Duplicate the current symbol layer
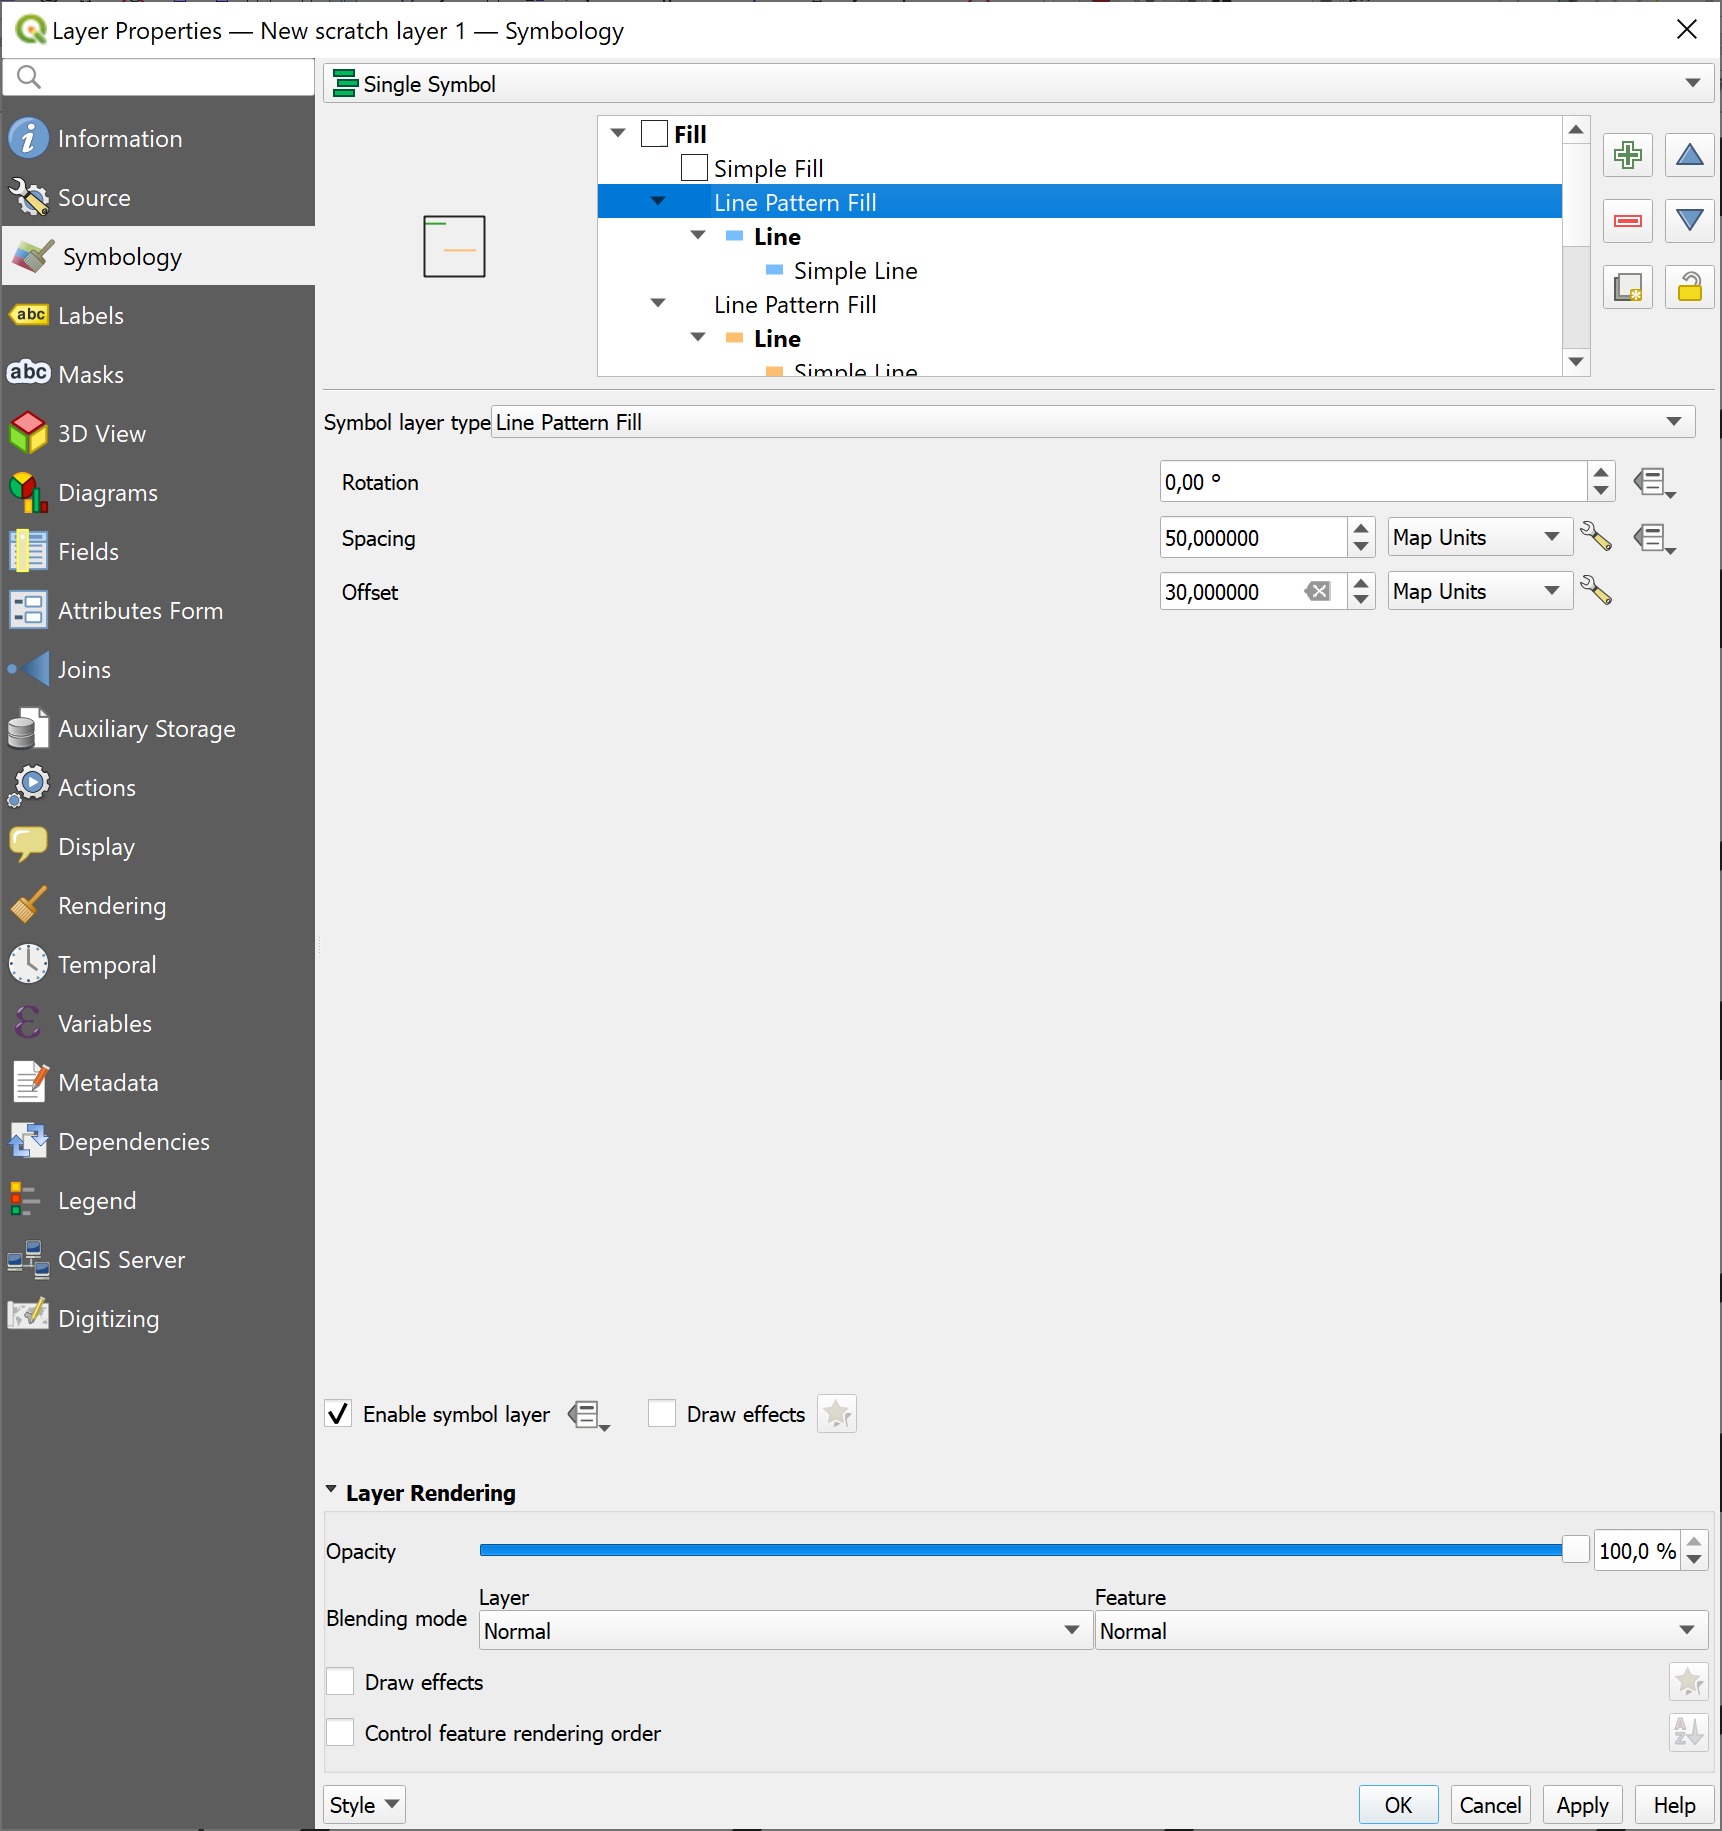 [x=1627, y=288]
